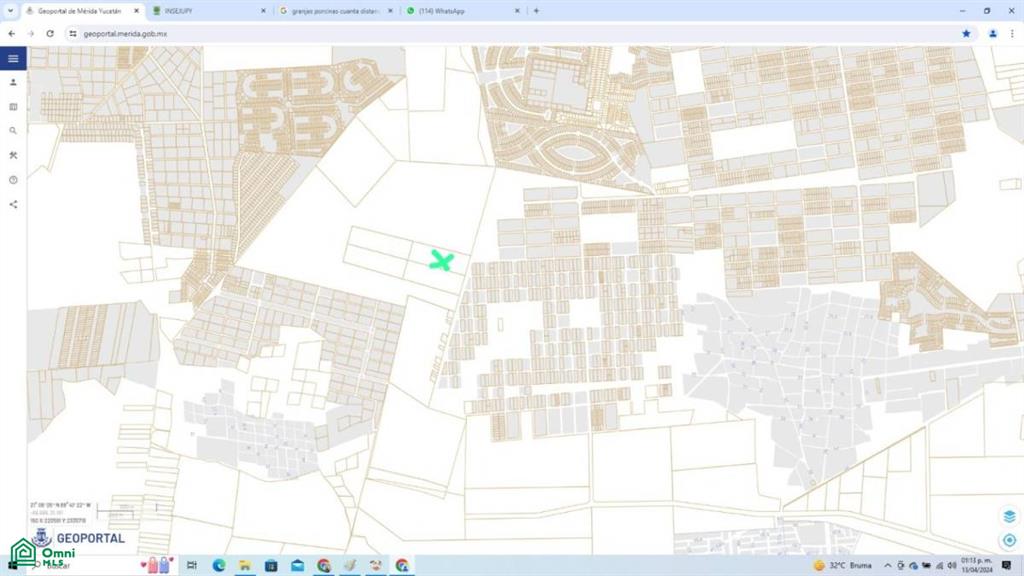This screenshot has height=576, width=1024.
Task: Launch Microsoft Edge from taskbar
Action: [219, 565]
